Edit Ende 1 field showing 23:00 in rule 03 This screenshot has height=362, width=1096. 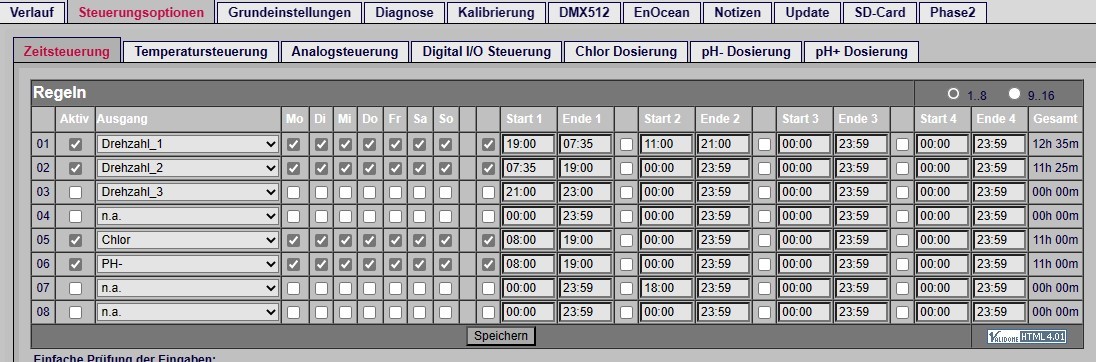click(x=586, y=191)
